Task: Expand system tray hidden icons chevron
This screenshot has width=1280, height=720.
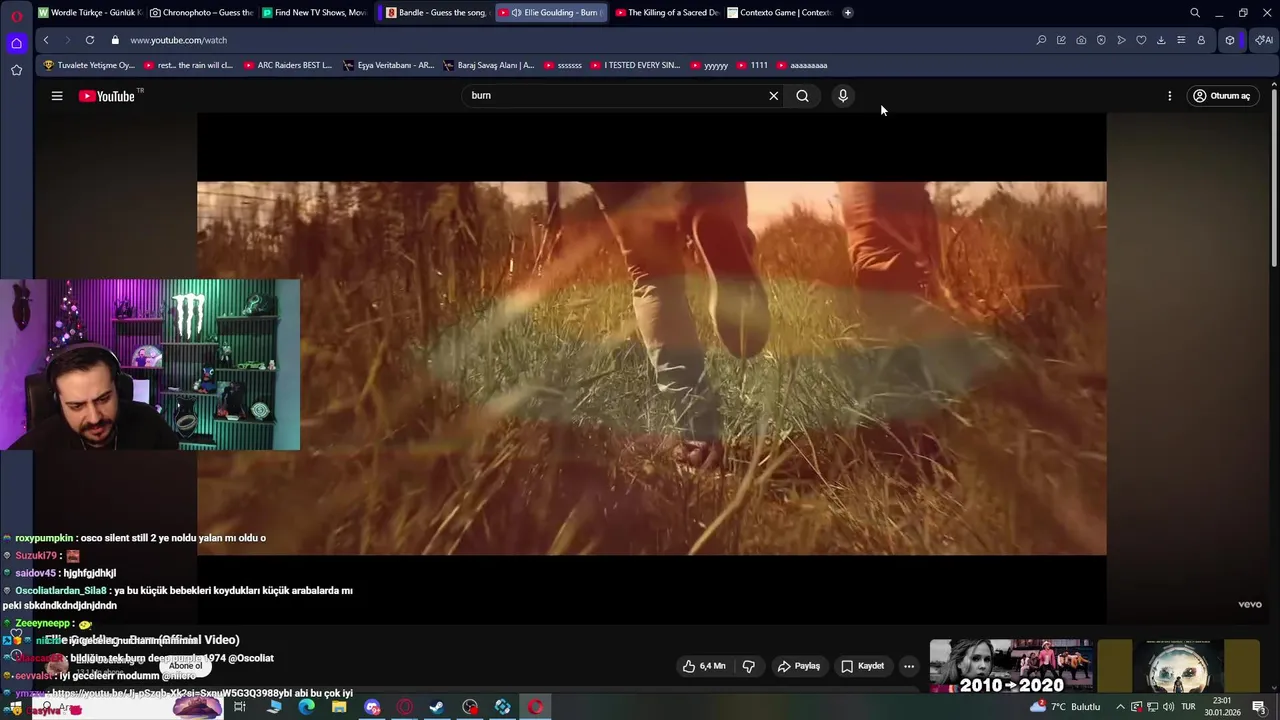Action: pos(1120,707)
